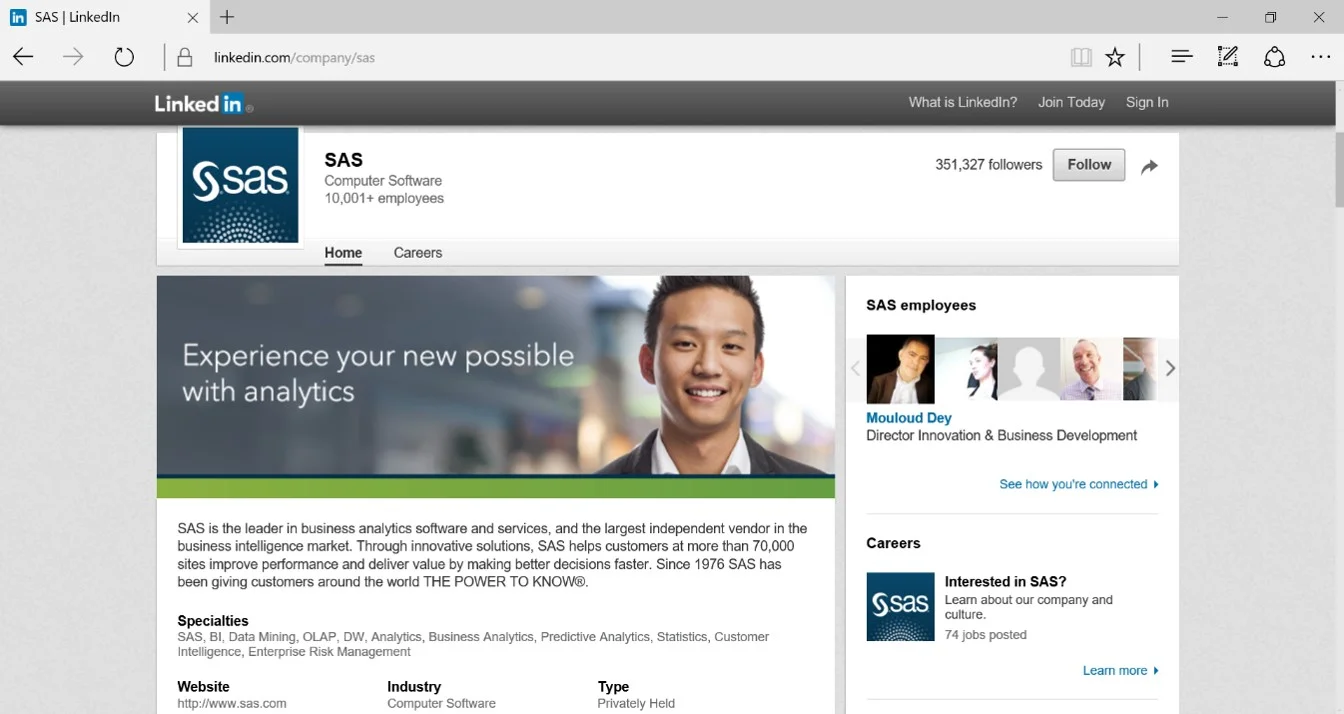Reload the page with the refresh icon
The height and width of the screenshot is (714, 1344).
click(x=124, y=57)
